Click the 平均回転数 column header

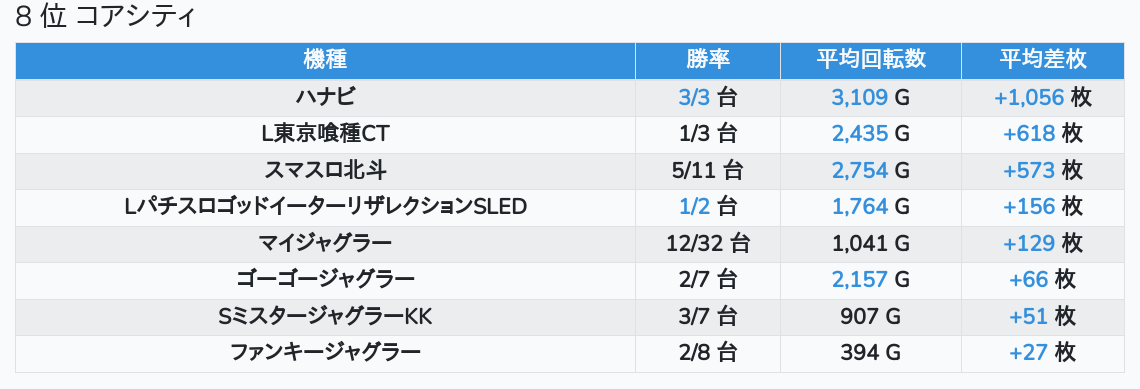[x=871, y=60]
